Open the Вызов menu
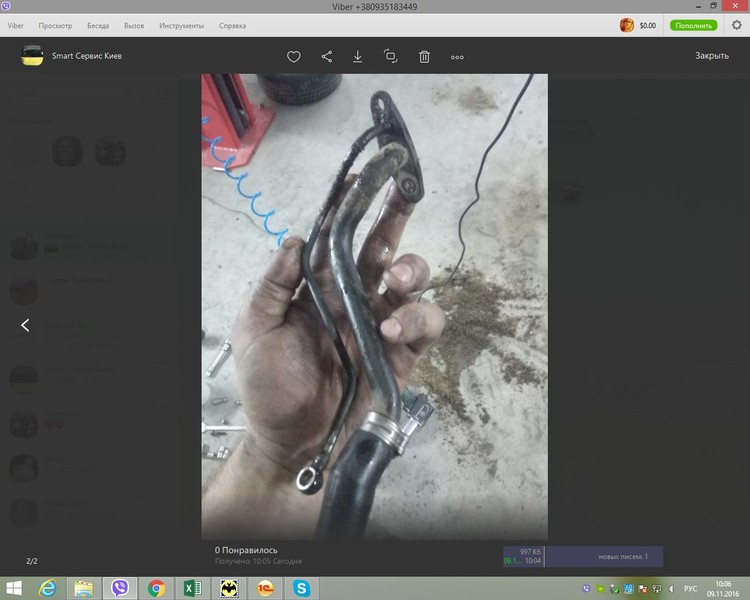Viewport: 750px width, 600px height. 134,25
